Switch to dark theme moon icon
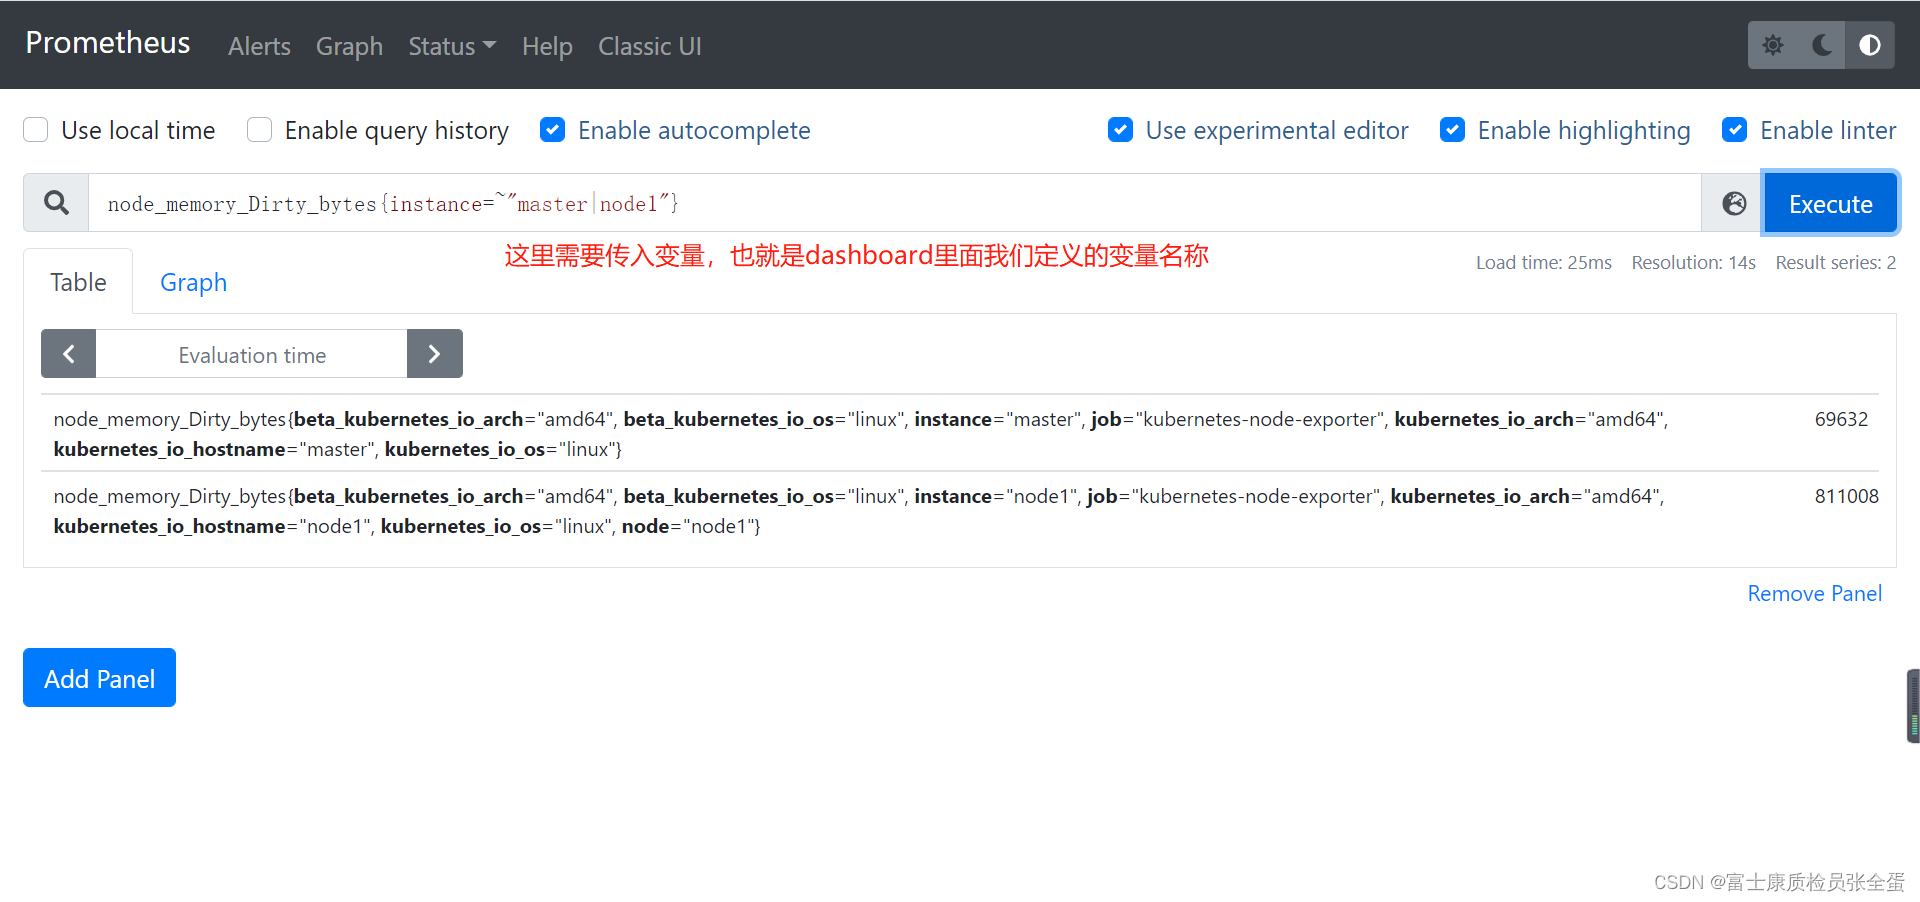 (1821, 45)
